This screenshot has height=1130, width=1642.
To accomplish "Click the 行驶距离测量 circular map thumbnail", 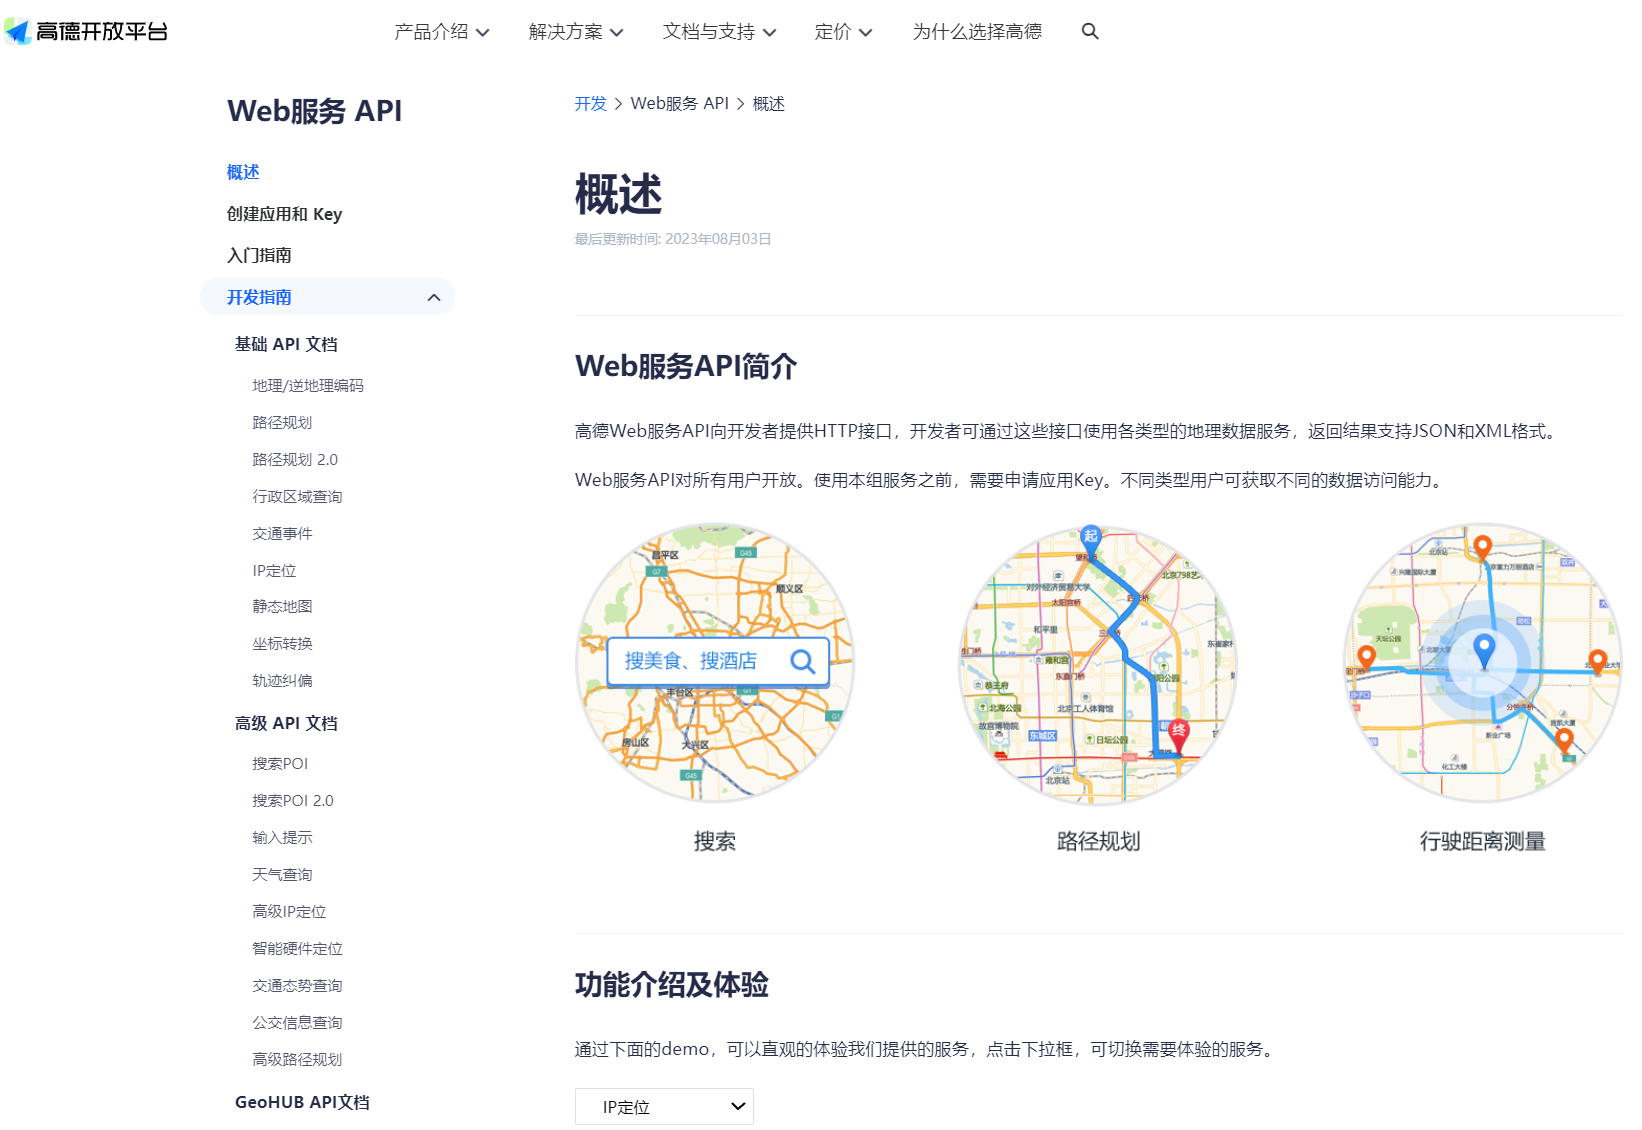I will pos(1482,662).
